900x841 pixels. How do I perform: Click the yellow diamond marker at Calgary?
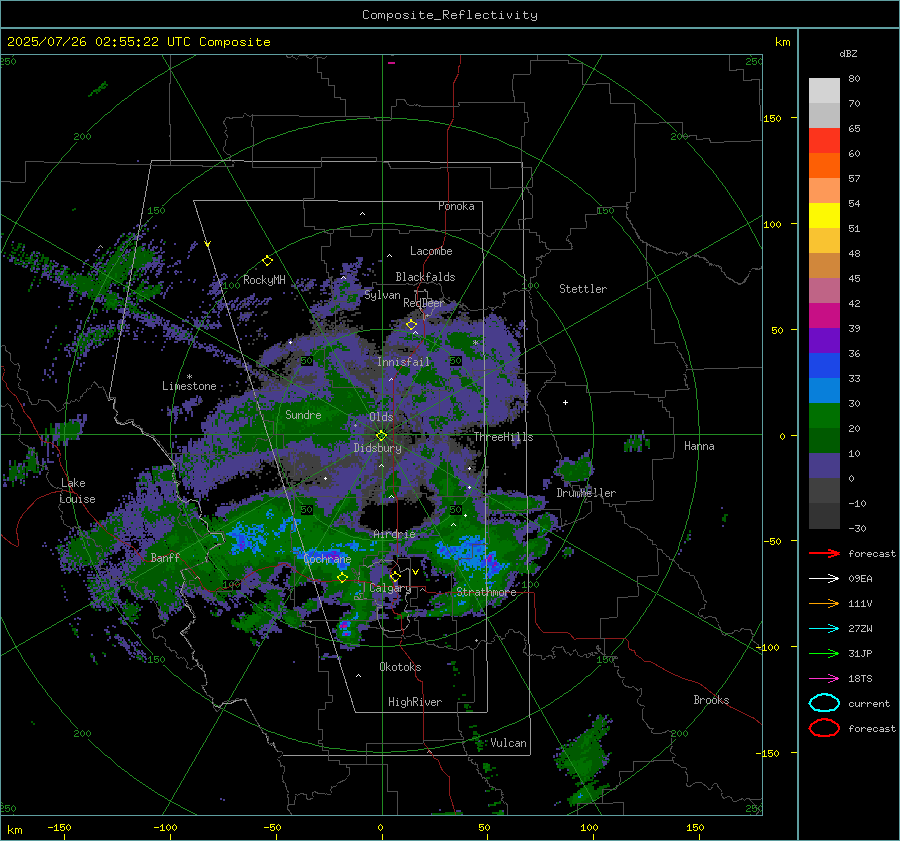click(395, 576)
